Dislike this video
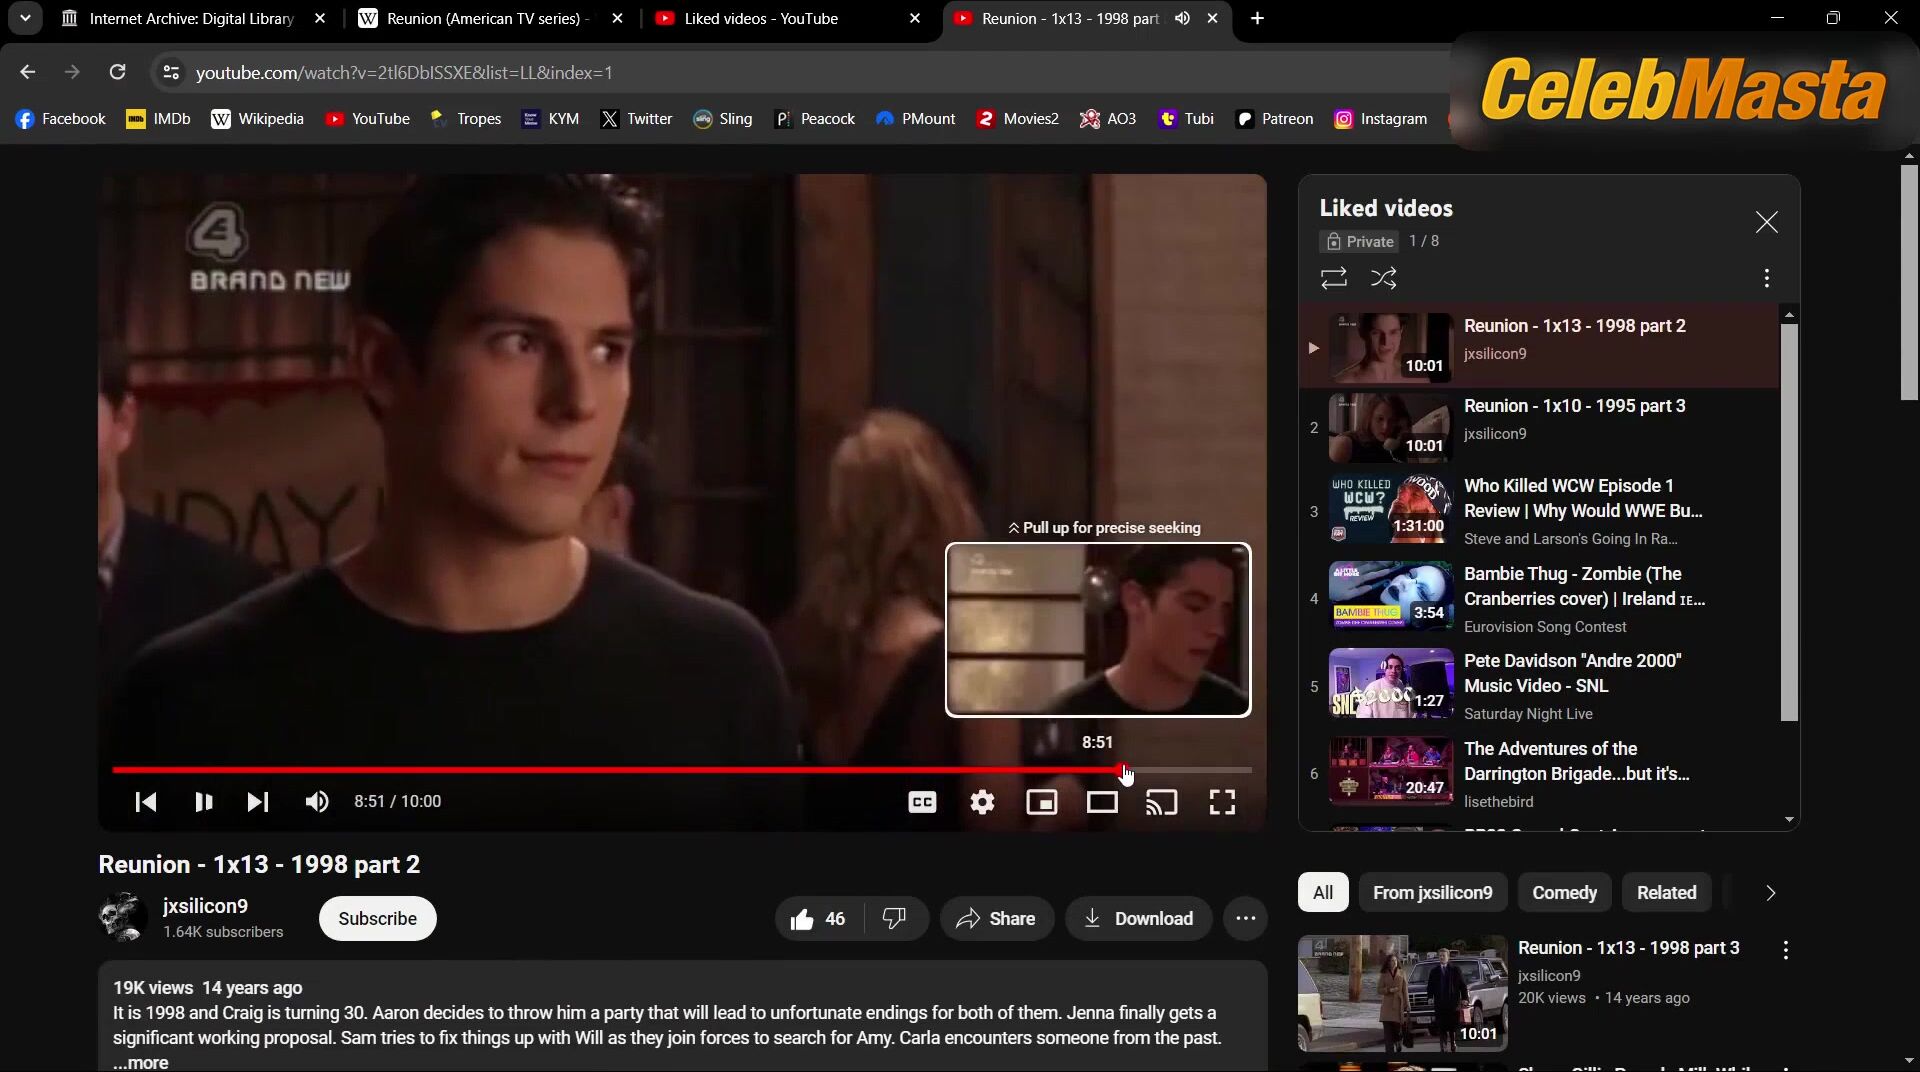The height and width of the screenshot is (1072, 1920). (x=895, y=919)
